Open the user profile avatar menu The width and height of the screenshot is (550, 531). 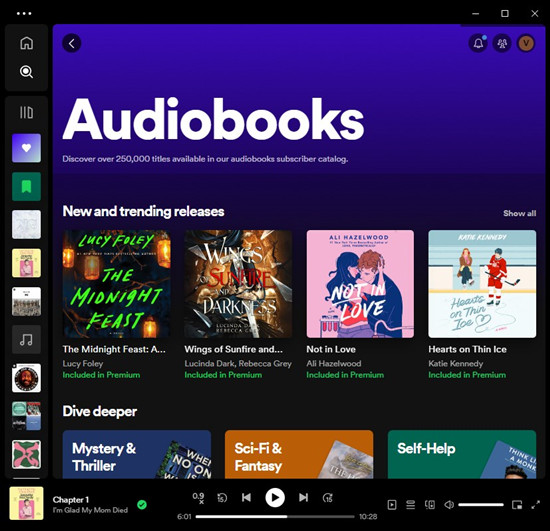click(526, 43)
